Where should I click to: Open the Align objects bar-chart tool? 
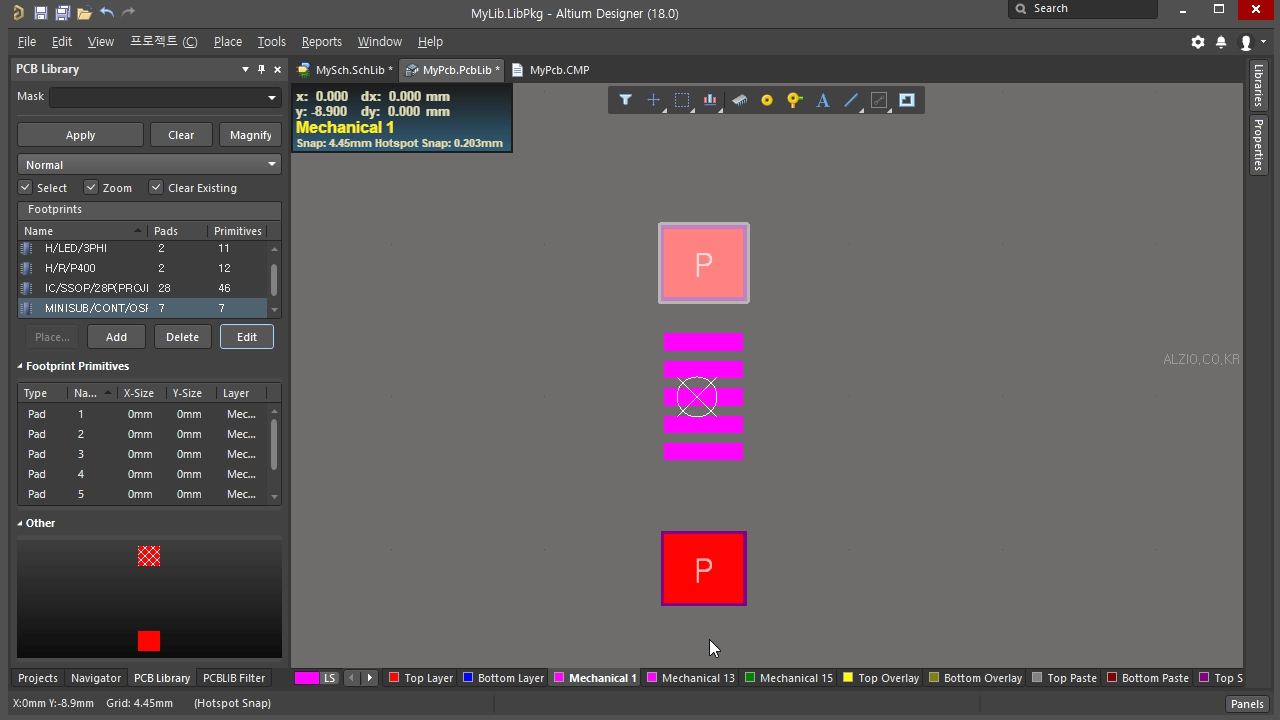coord(710,100)
